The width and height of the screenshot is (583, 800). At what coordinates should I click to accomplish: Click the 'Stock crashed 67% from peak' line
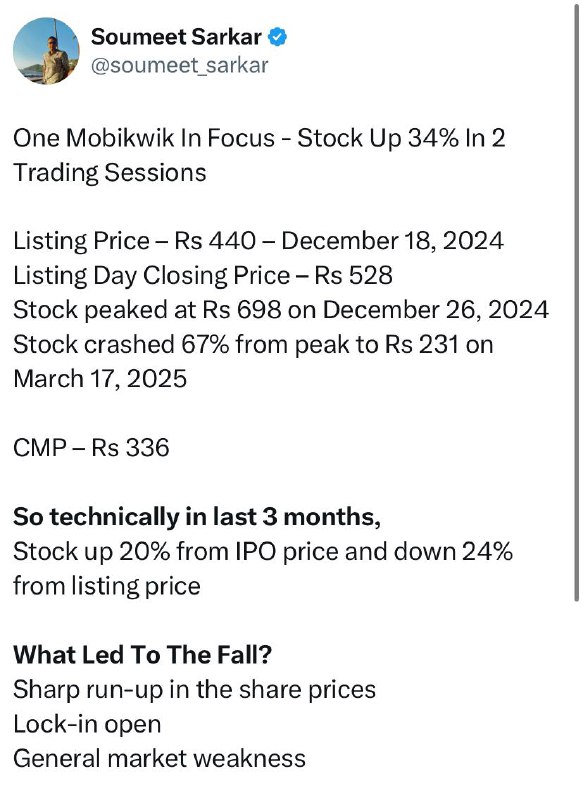pos(254,344)
